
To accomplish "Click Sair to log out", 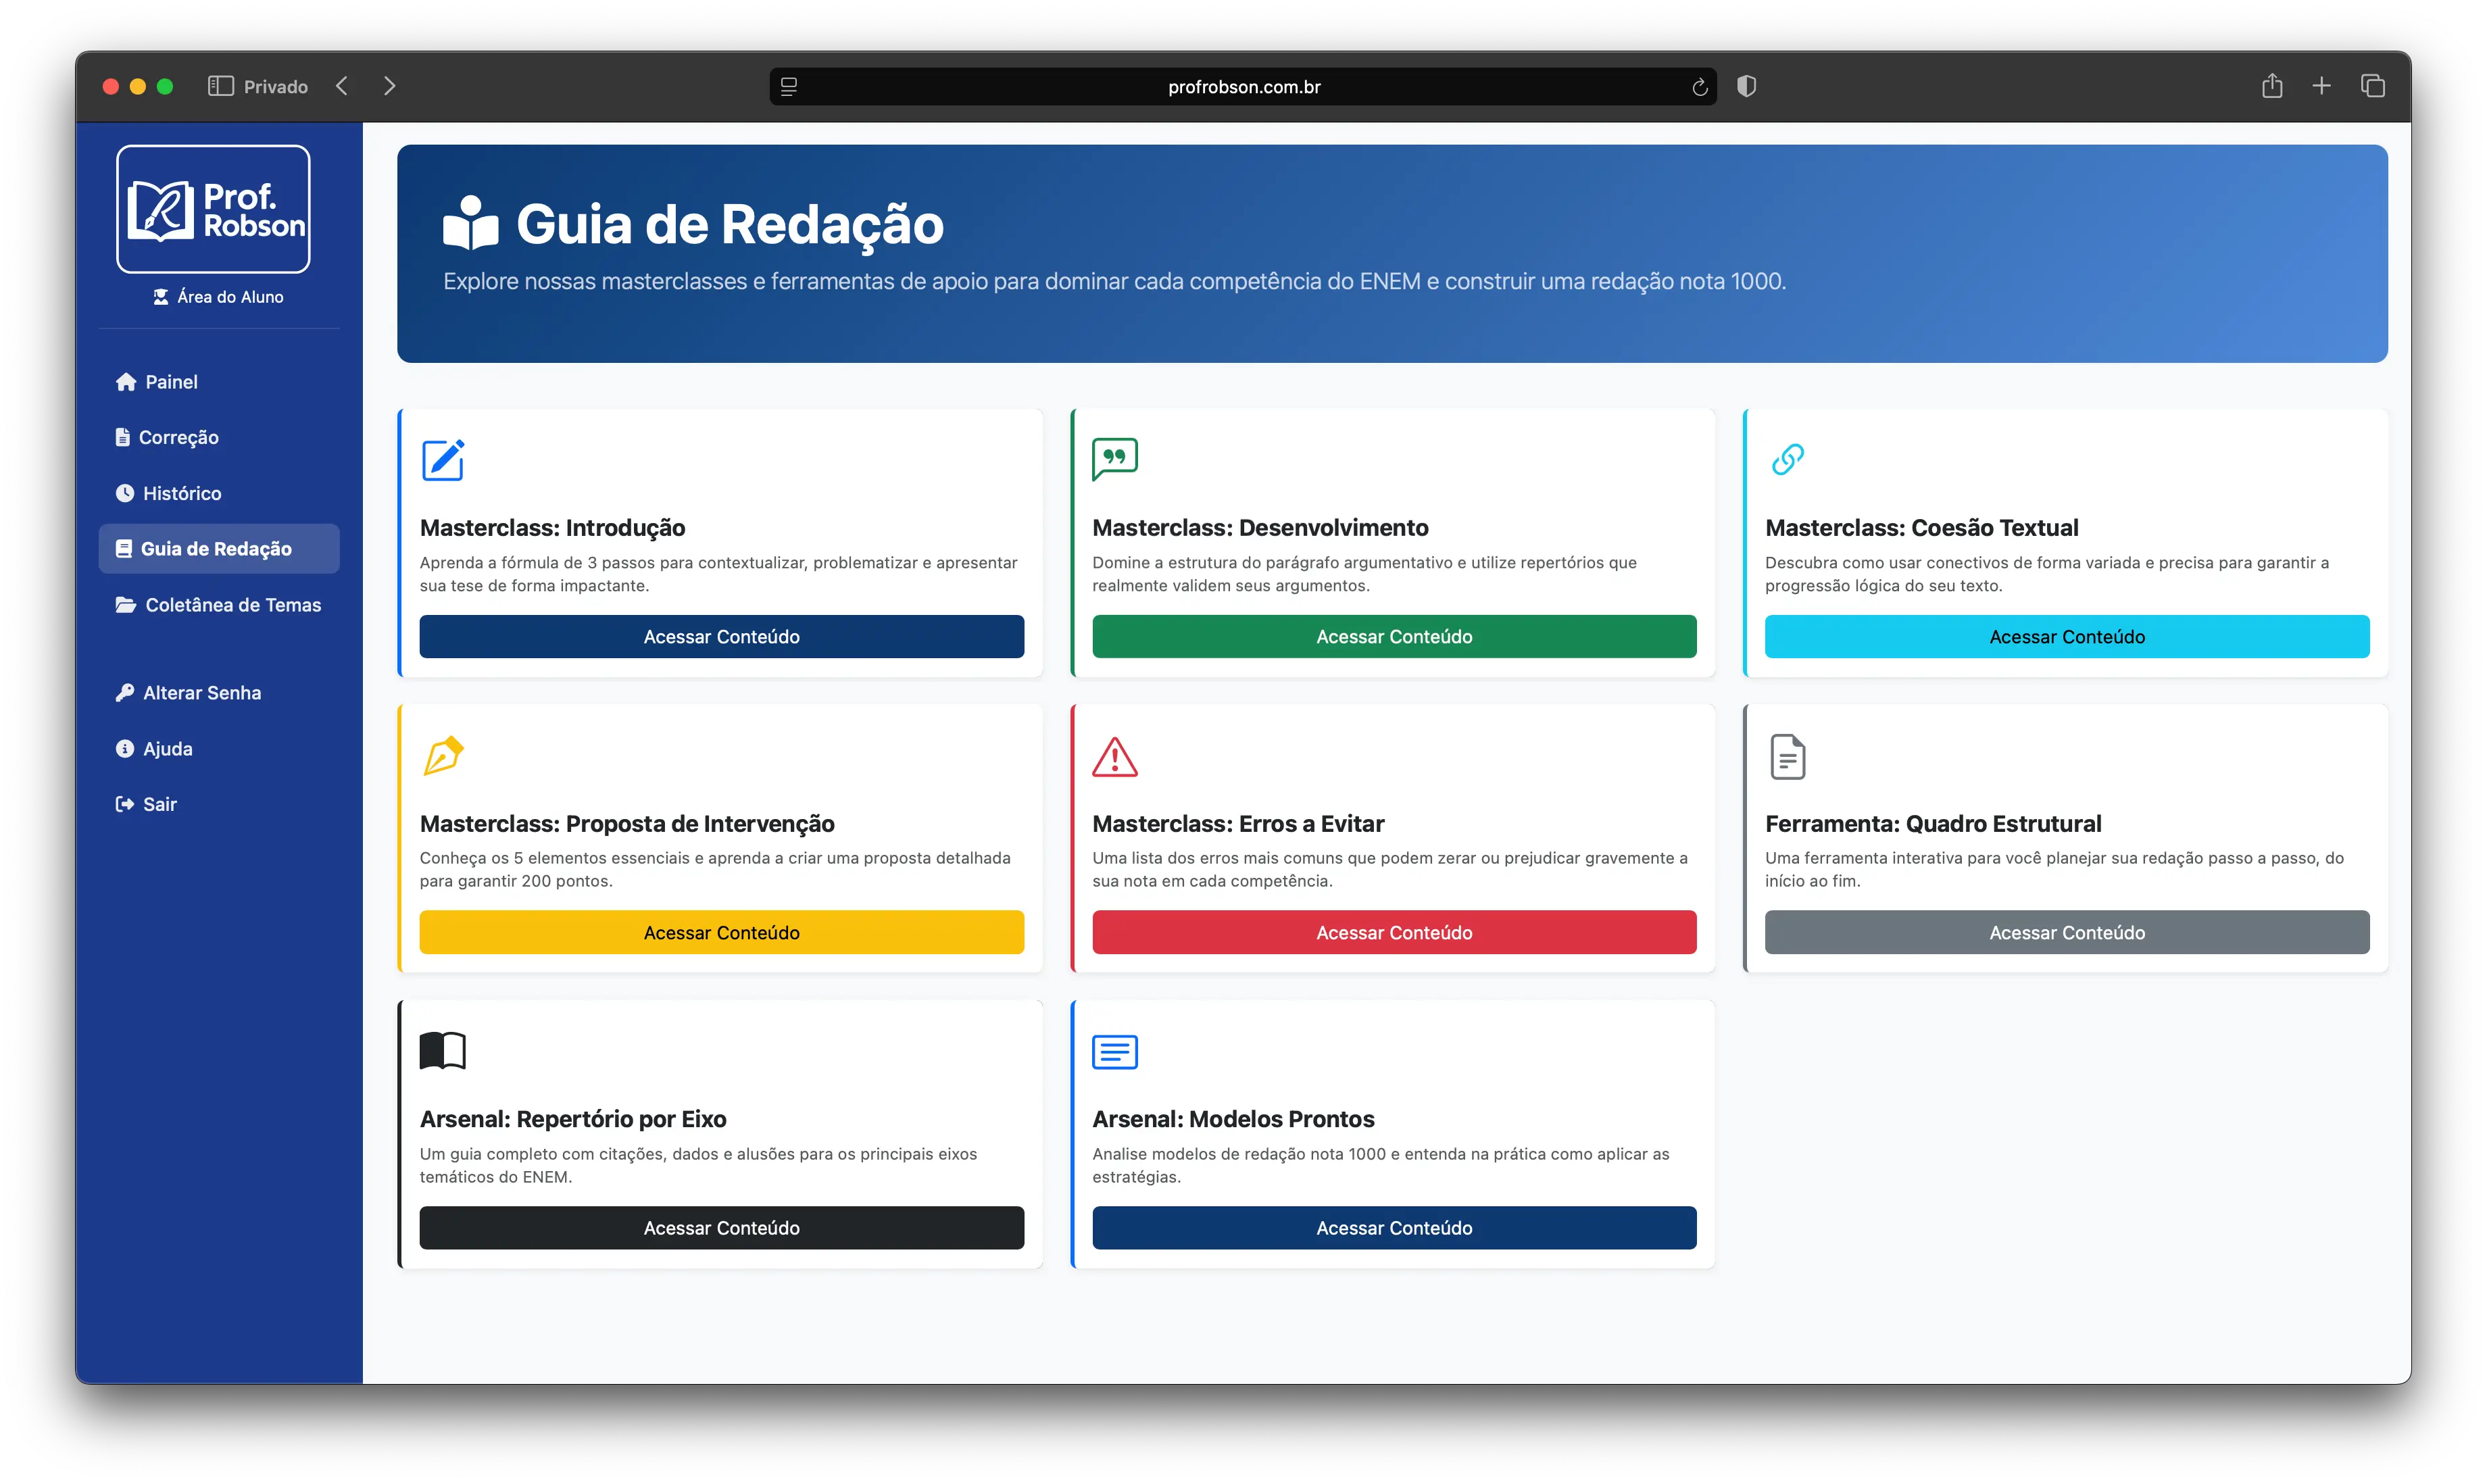I will tap(219, 804).
